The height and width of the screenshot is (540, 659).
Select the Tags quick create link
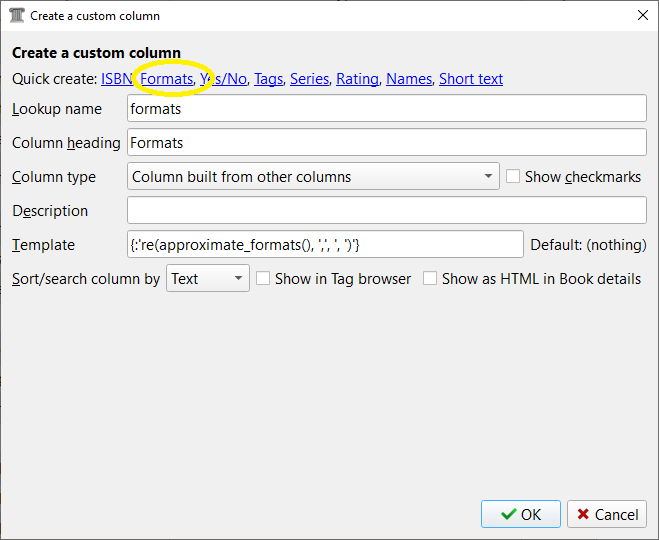[x=267, y=79]
